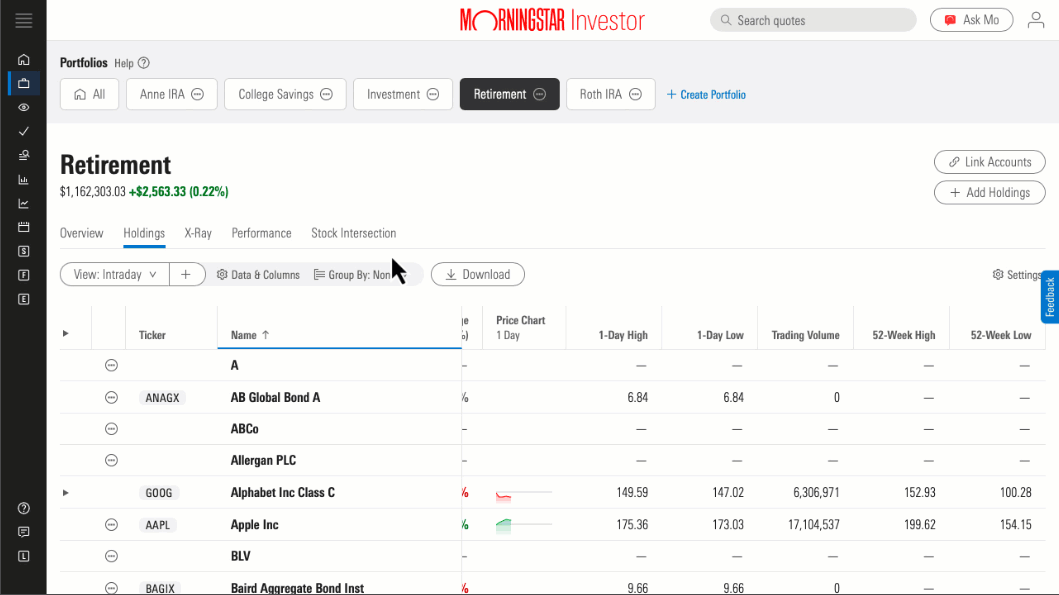Switch to the X-Ray tab
1059x595 pixels.
[198, 233]
